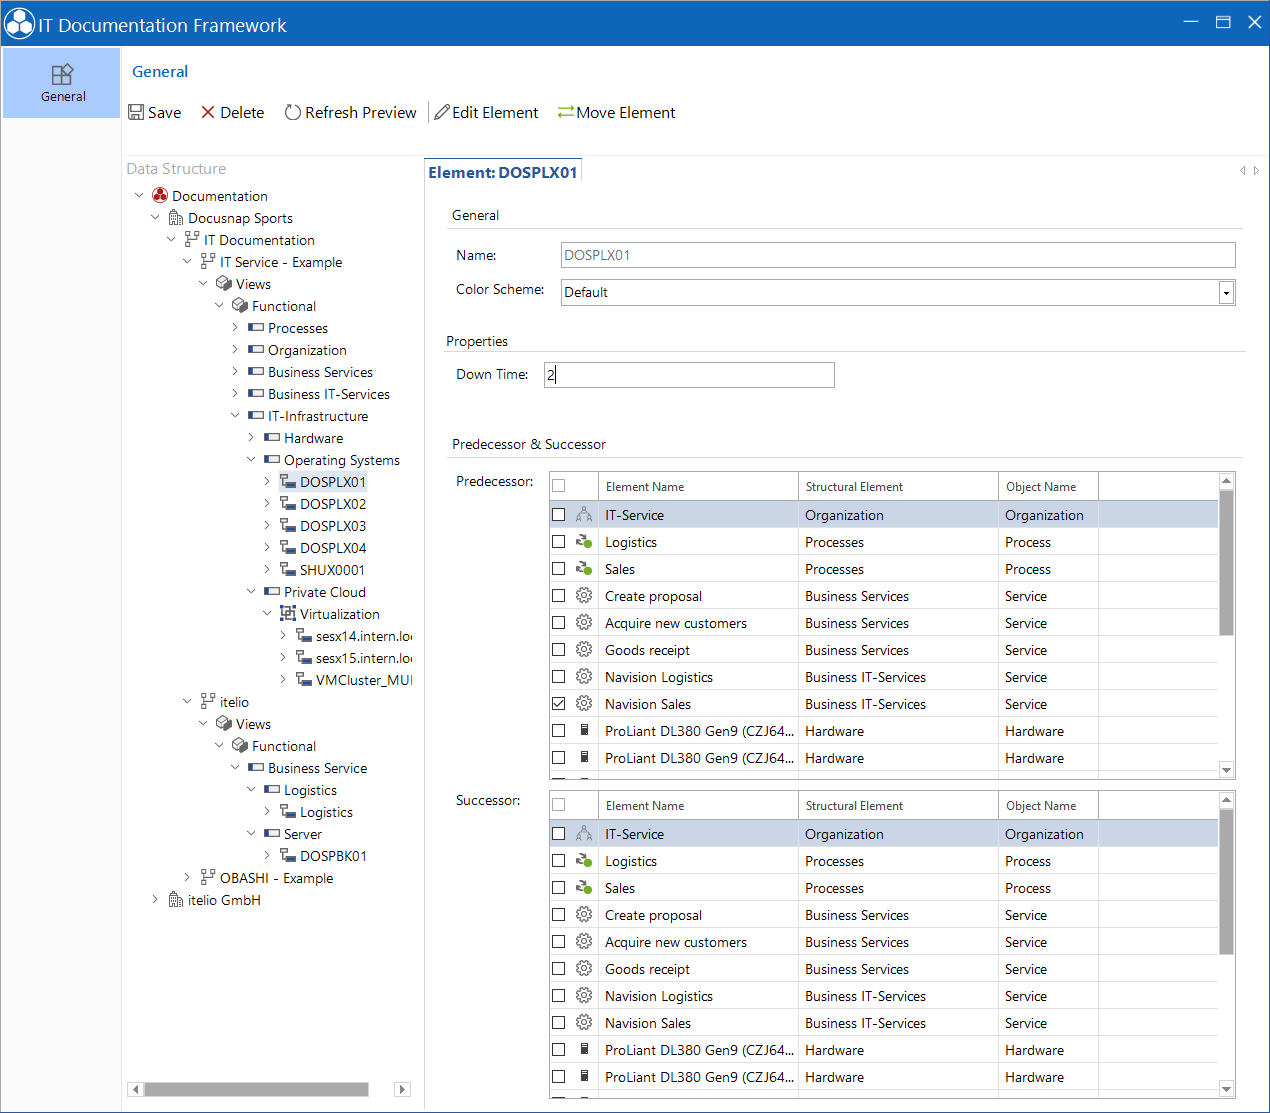Open the General sidebar icon
This screenshot has width=1270, height=1113.
pos(63,83)
